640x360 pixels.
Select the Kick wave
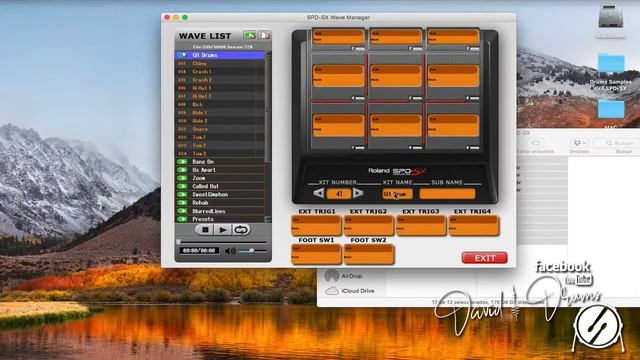220,104
